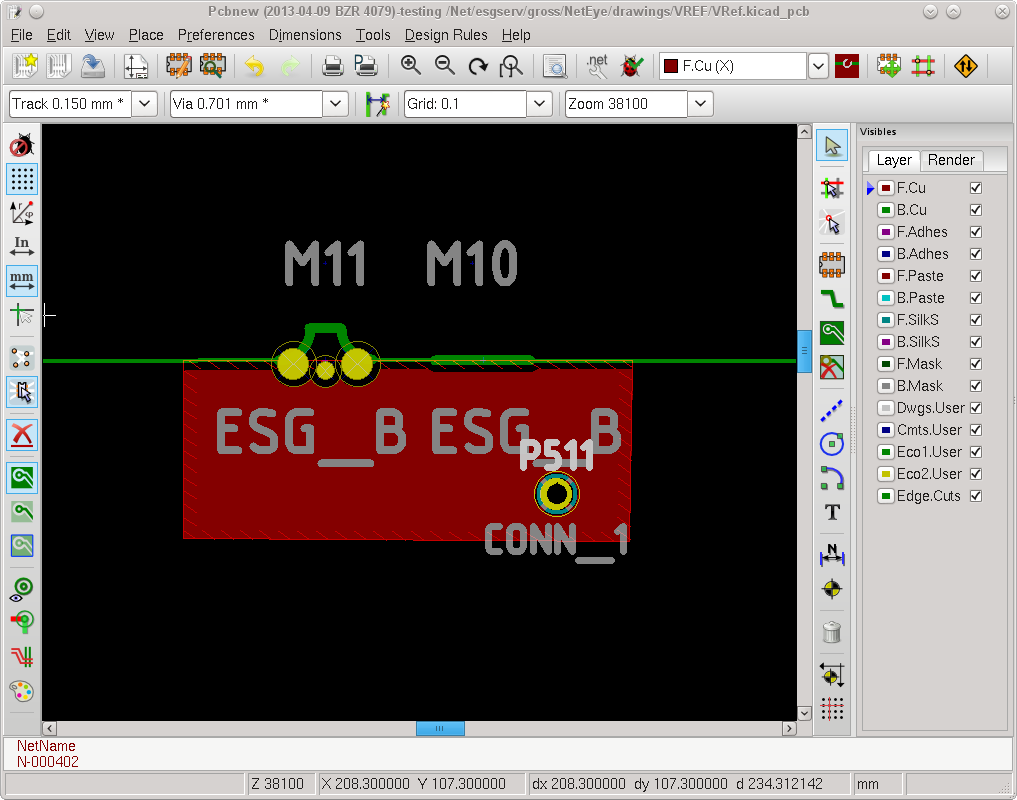Click the horizontal scrollbar thumb
The image size is (1017, 800).
pos(440,729)
